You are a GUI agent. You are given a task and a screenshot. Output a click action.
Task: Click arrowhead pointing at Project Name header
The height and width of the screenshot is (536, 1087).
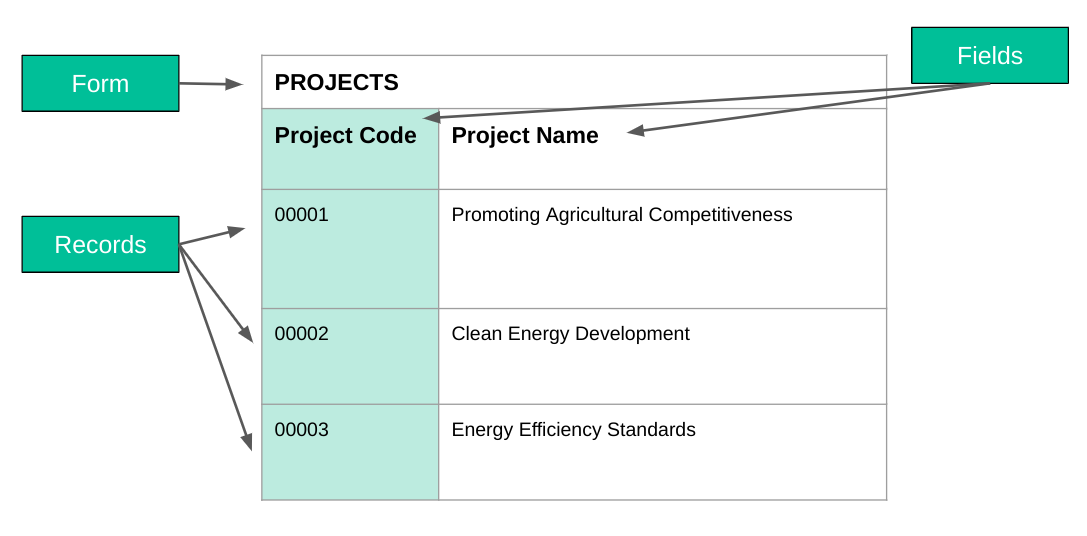coord(636,130)
